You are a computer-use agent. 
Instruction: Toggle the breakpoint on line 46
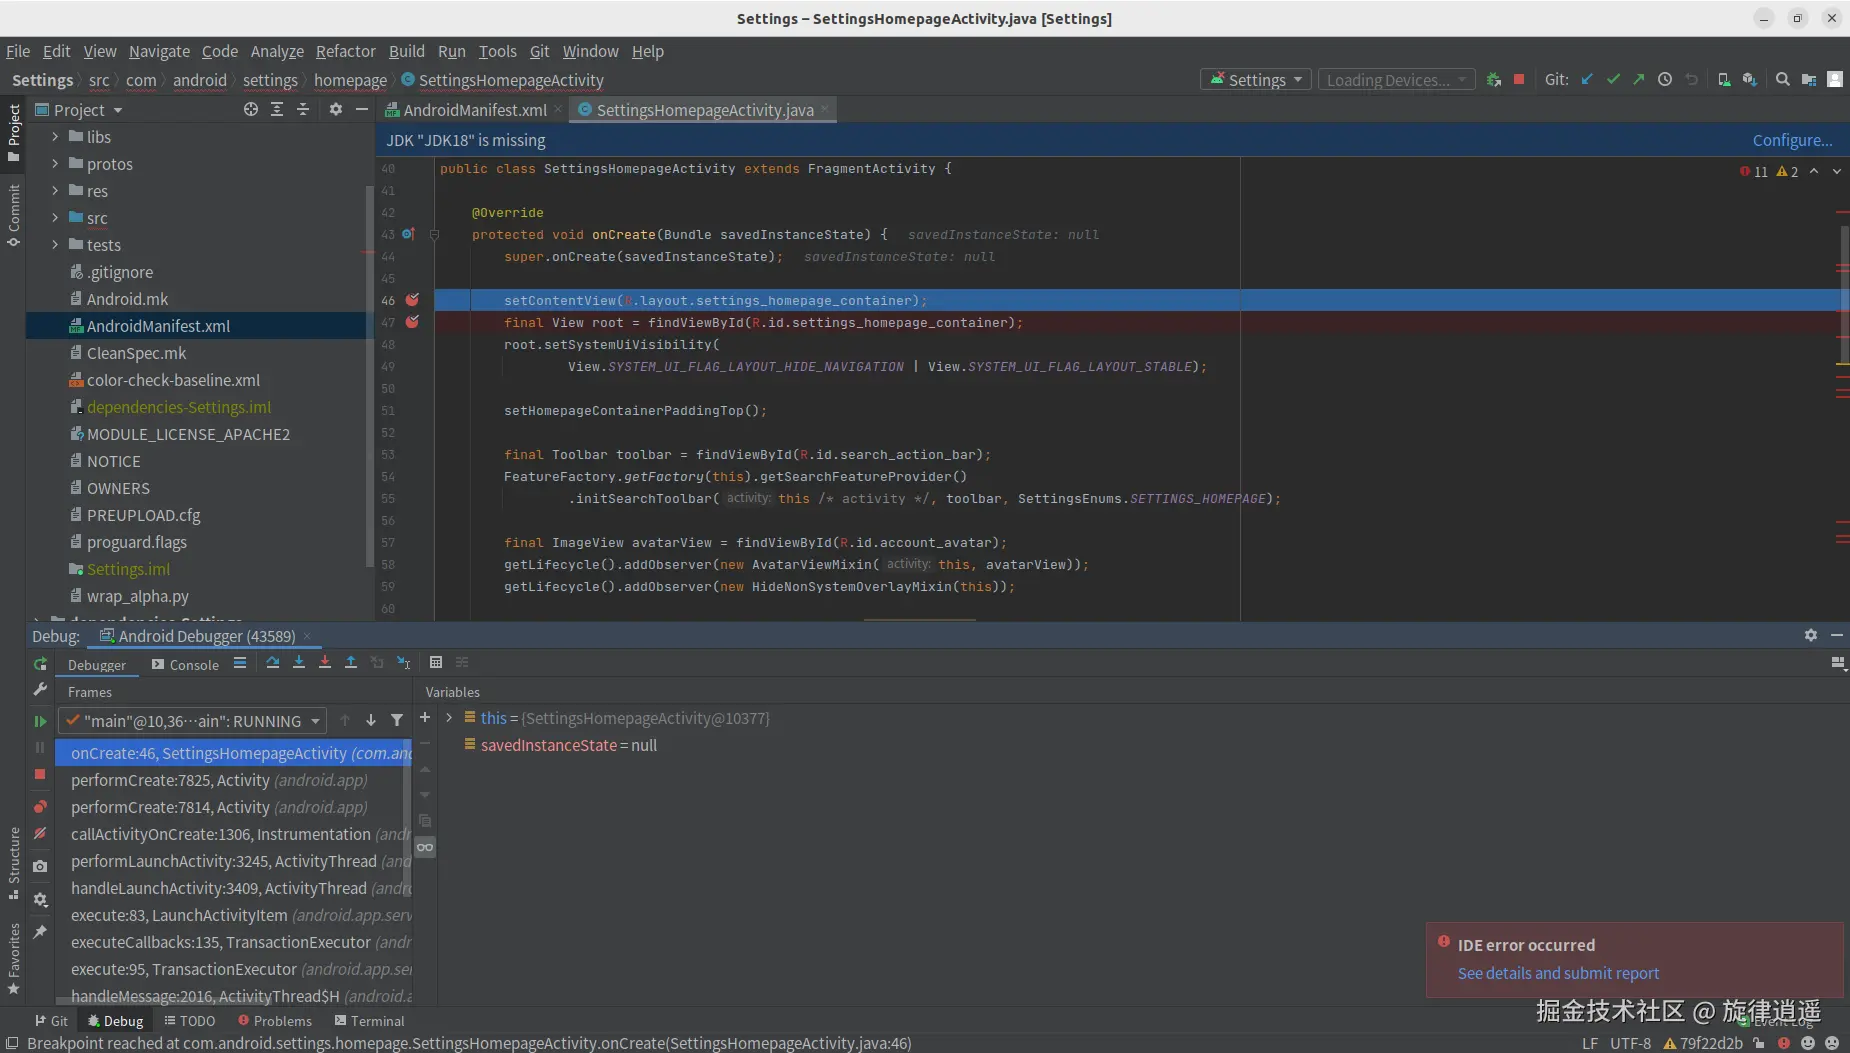coord(412,300)
